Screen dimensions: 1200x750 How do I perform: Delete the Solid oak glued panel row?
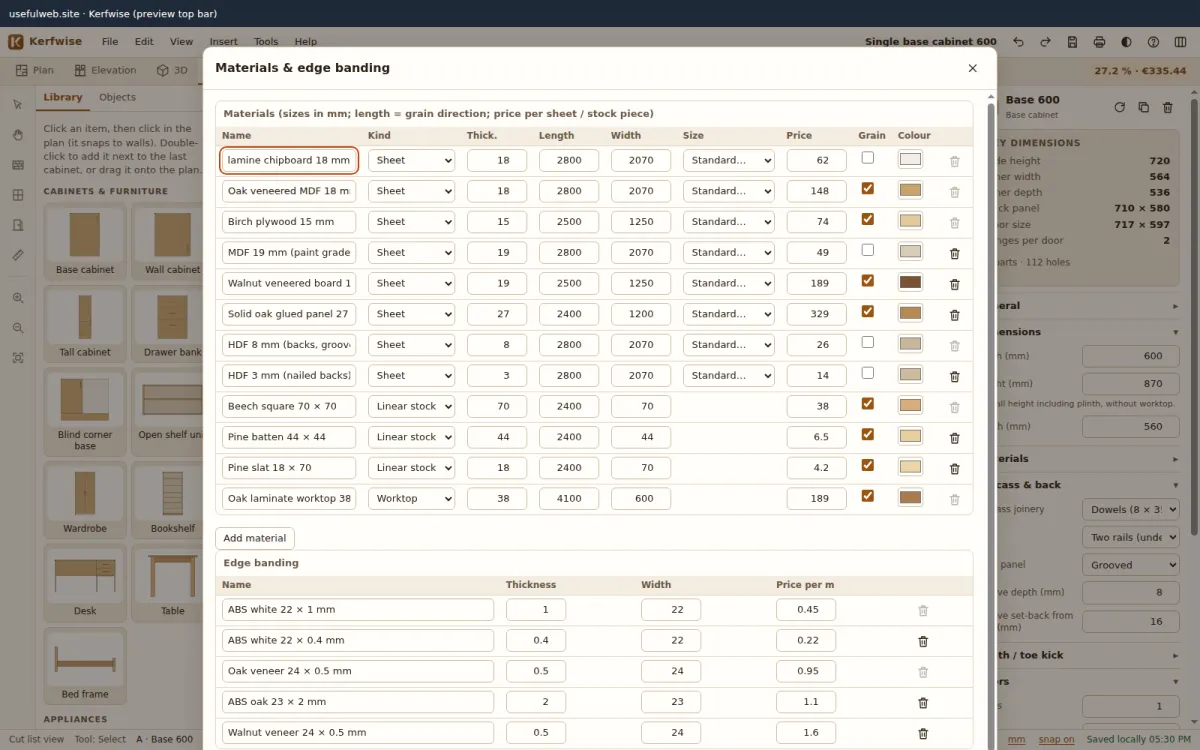(954, 315)
